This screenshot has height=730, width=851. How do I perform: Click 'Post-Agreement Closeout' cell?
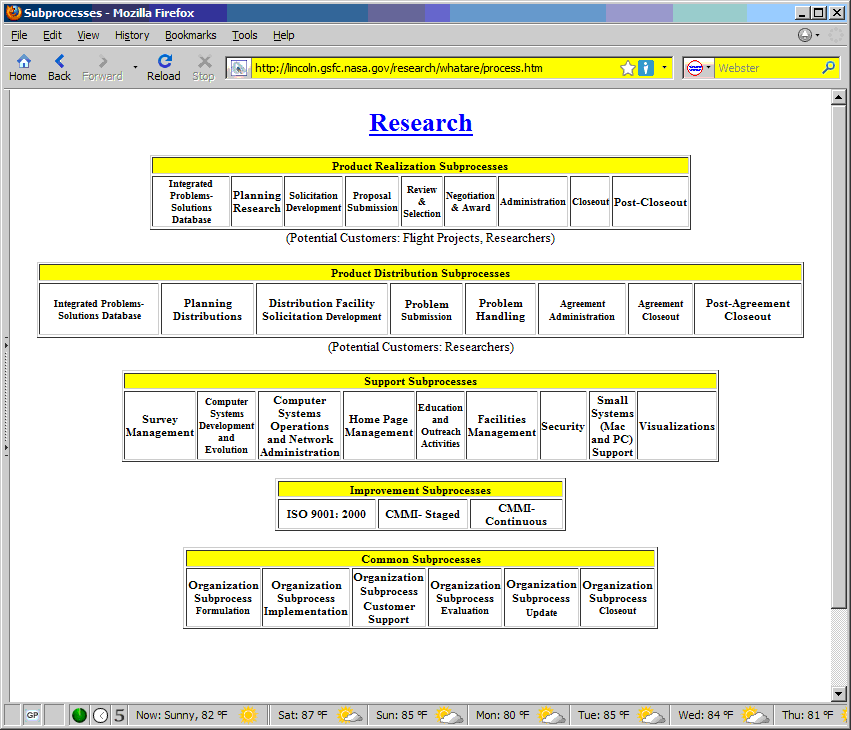pos(748,309)
